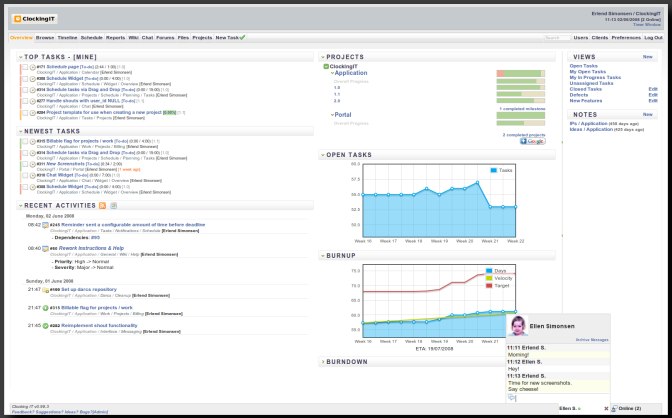Image resolution: width=672 pixels, height=418 pixels.
Task: Collapse the Application project tree
Action: tap(329, 73)
